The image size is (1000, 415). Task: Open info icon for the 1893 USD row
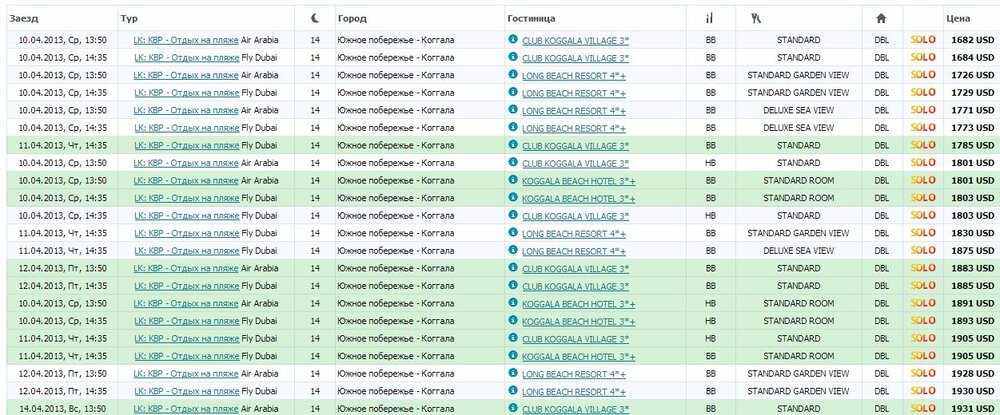pyautogui.click(x=512, y=320)
